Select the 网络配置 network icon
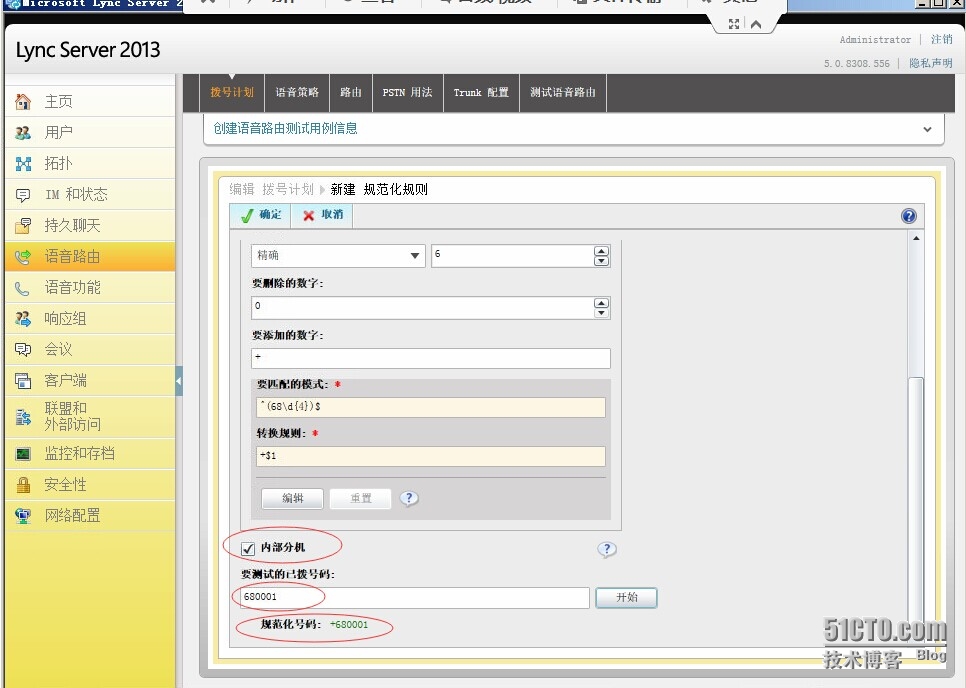Image resolution: width=966 pixels, height=688 pixels. click(x=23, y=516)
